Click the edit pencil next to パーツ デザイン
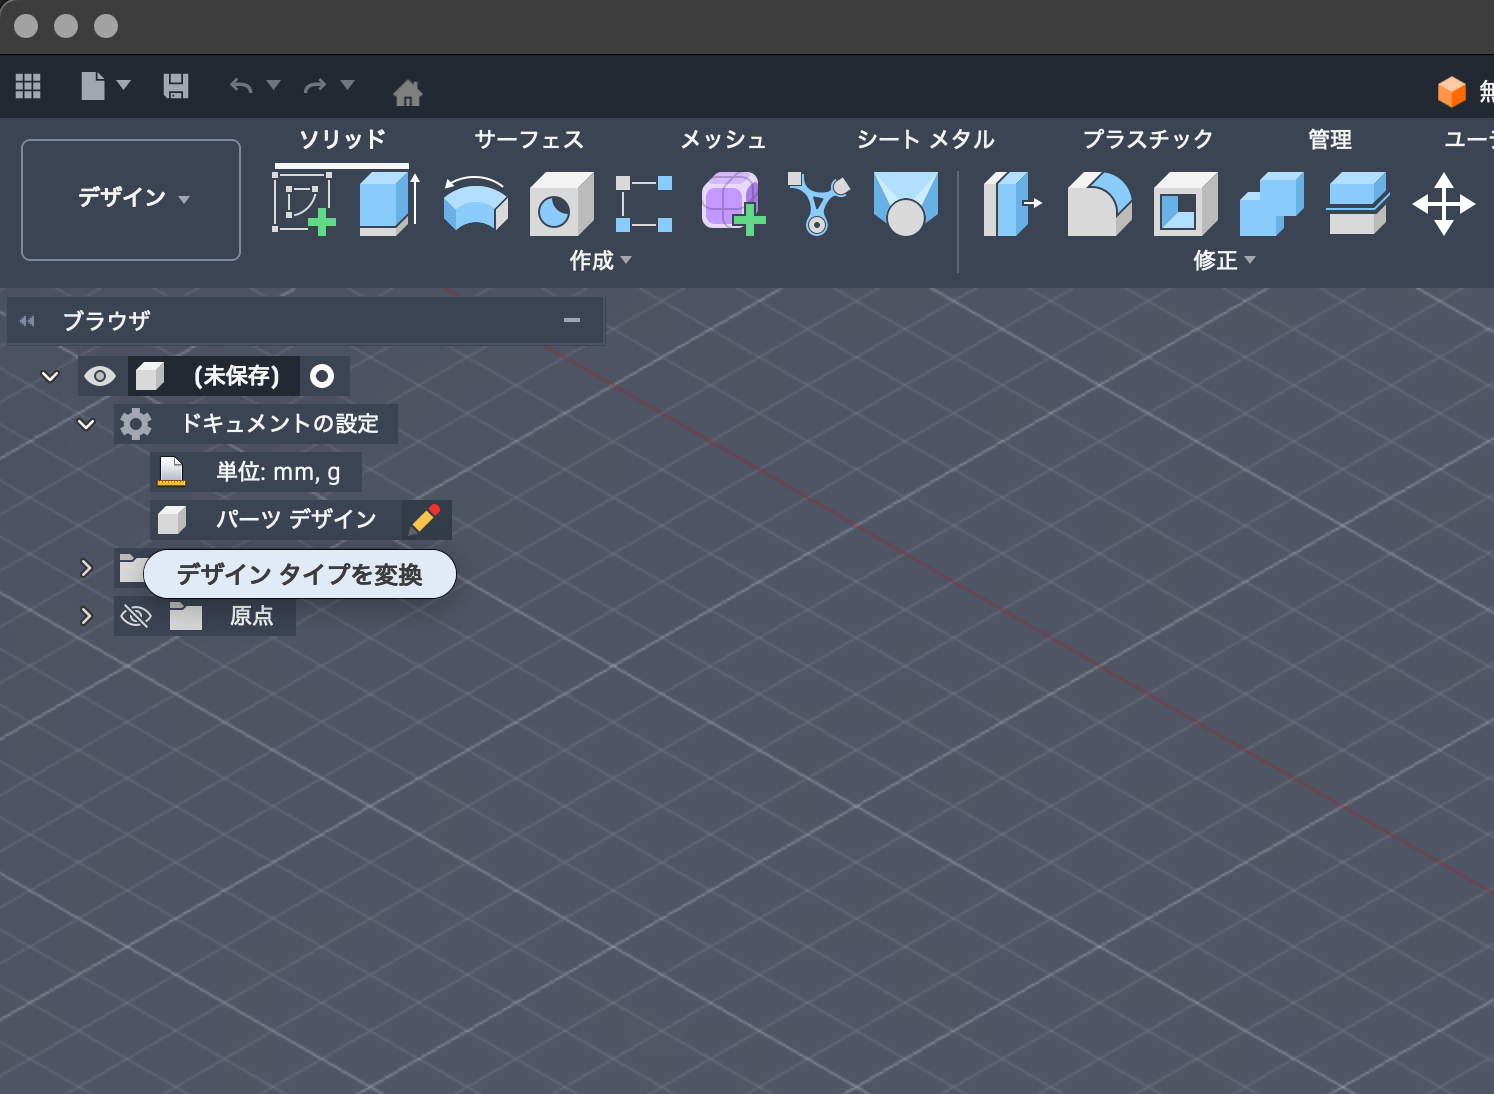This screenshot has height=1094, width=1494. (424, 519)
